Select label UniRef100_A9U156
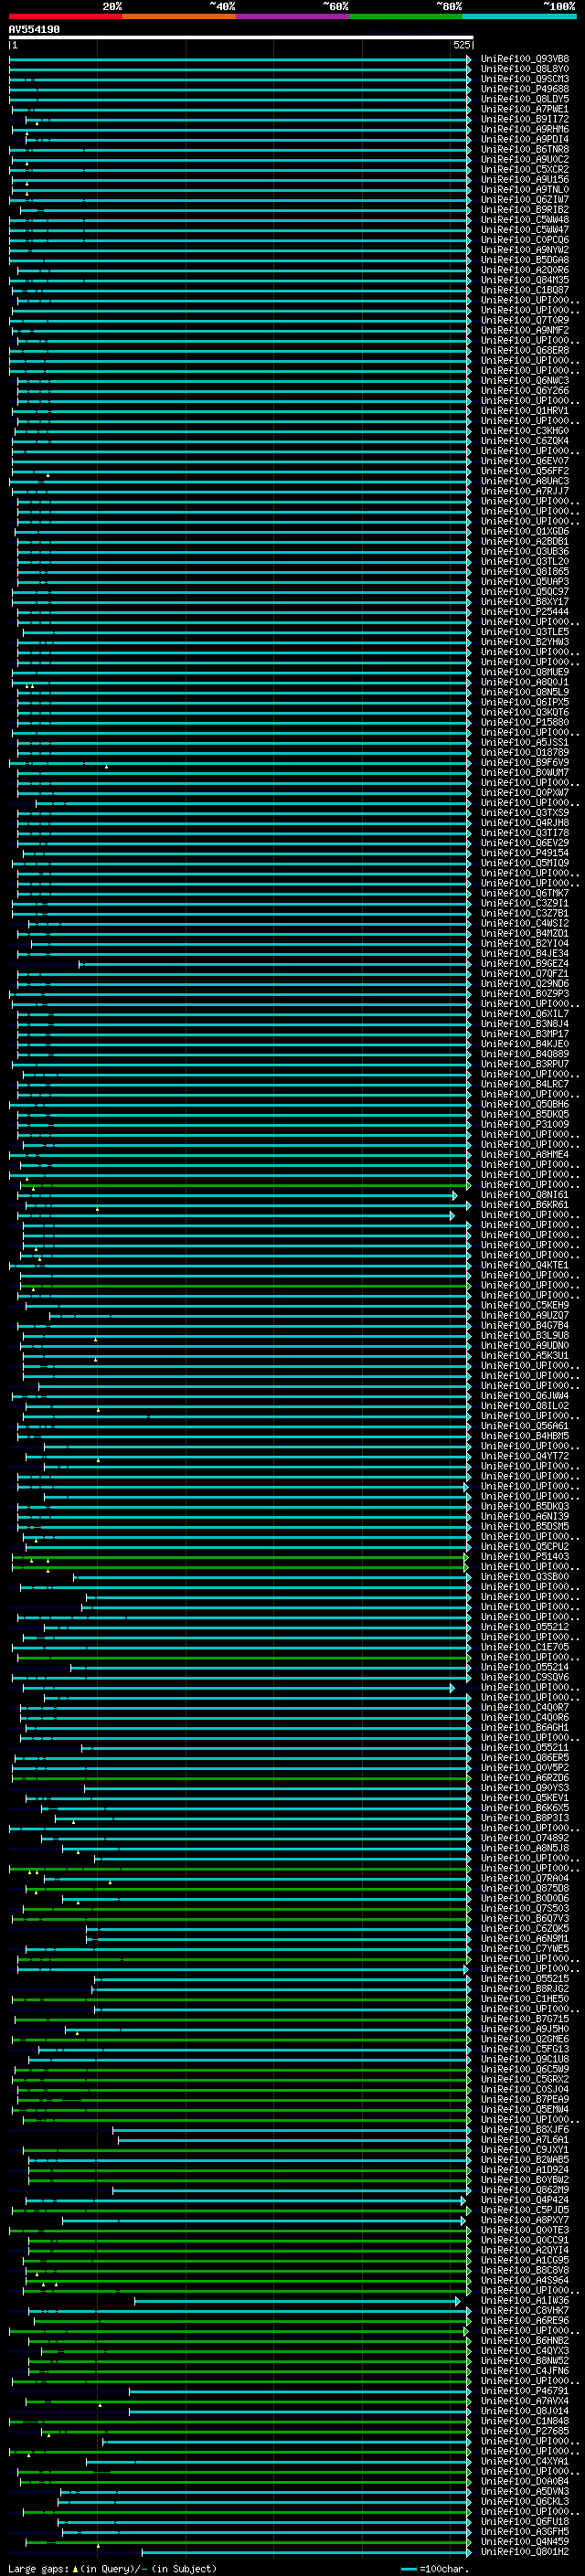Image resolution: width=585 pixels, height=2576 pixels. [525, 180]
